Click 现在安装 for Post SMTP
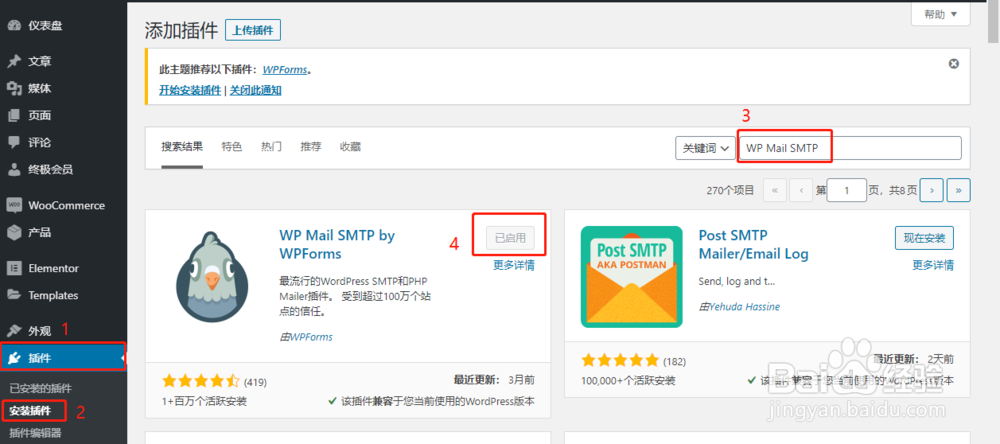This screenshot has width=1000, height=444. (x=924, y=238)
